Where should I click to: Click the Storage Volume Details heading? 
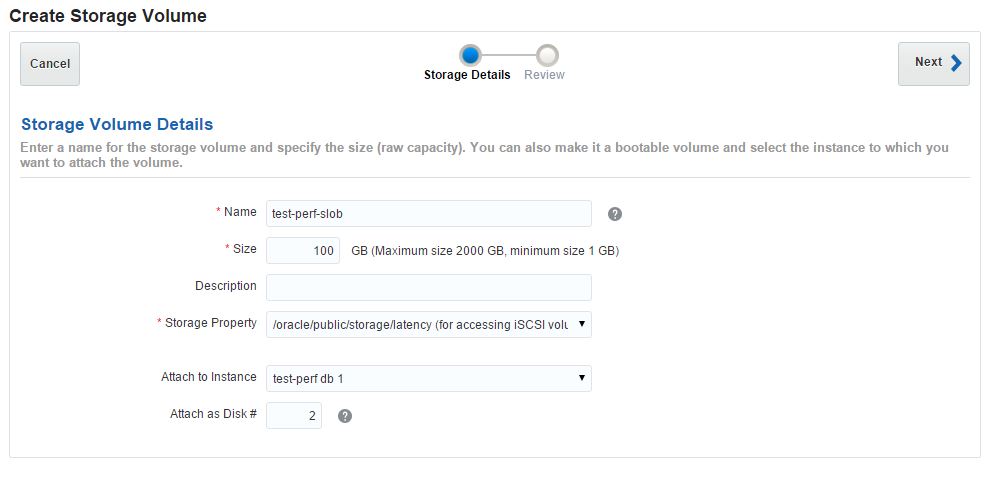(x=117, y=125)
